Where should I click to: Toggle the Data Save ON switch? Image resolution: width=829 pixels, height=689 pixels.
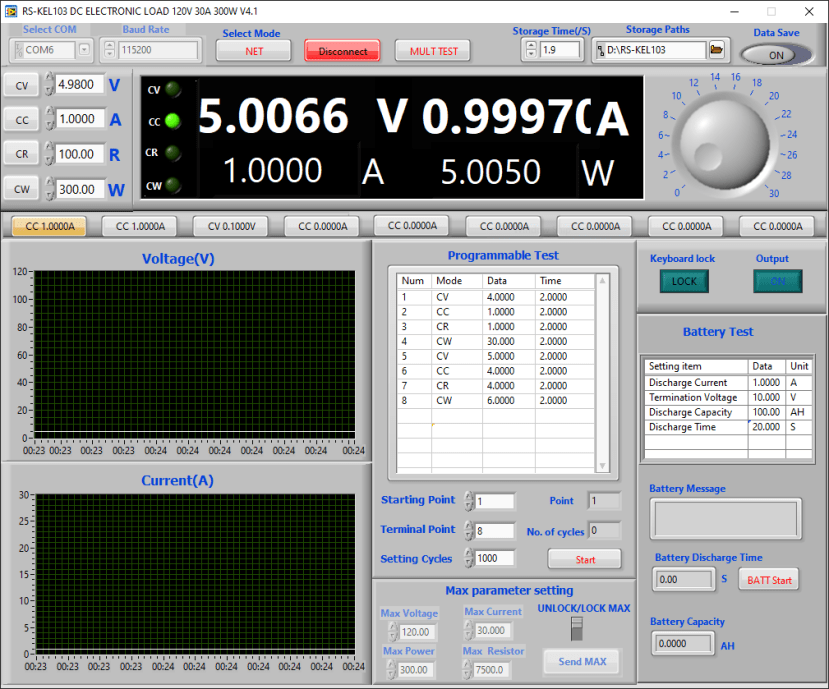point(776,55)
